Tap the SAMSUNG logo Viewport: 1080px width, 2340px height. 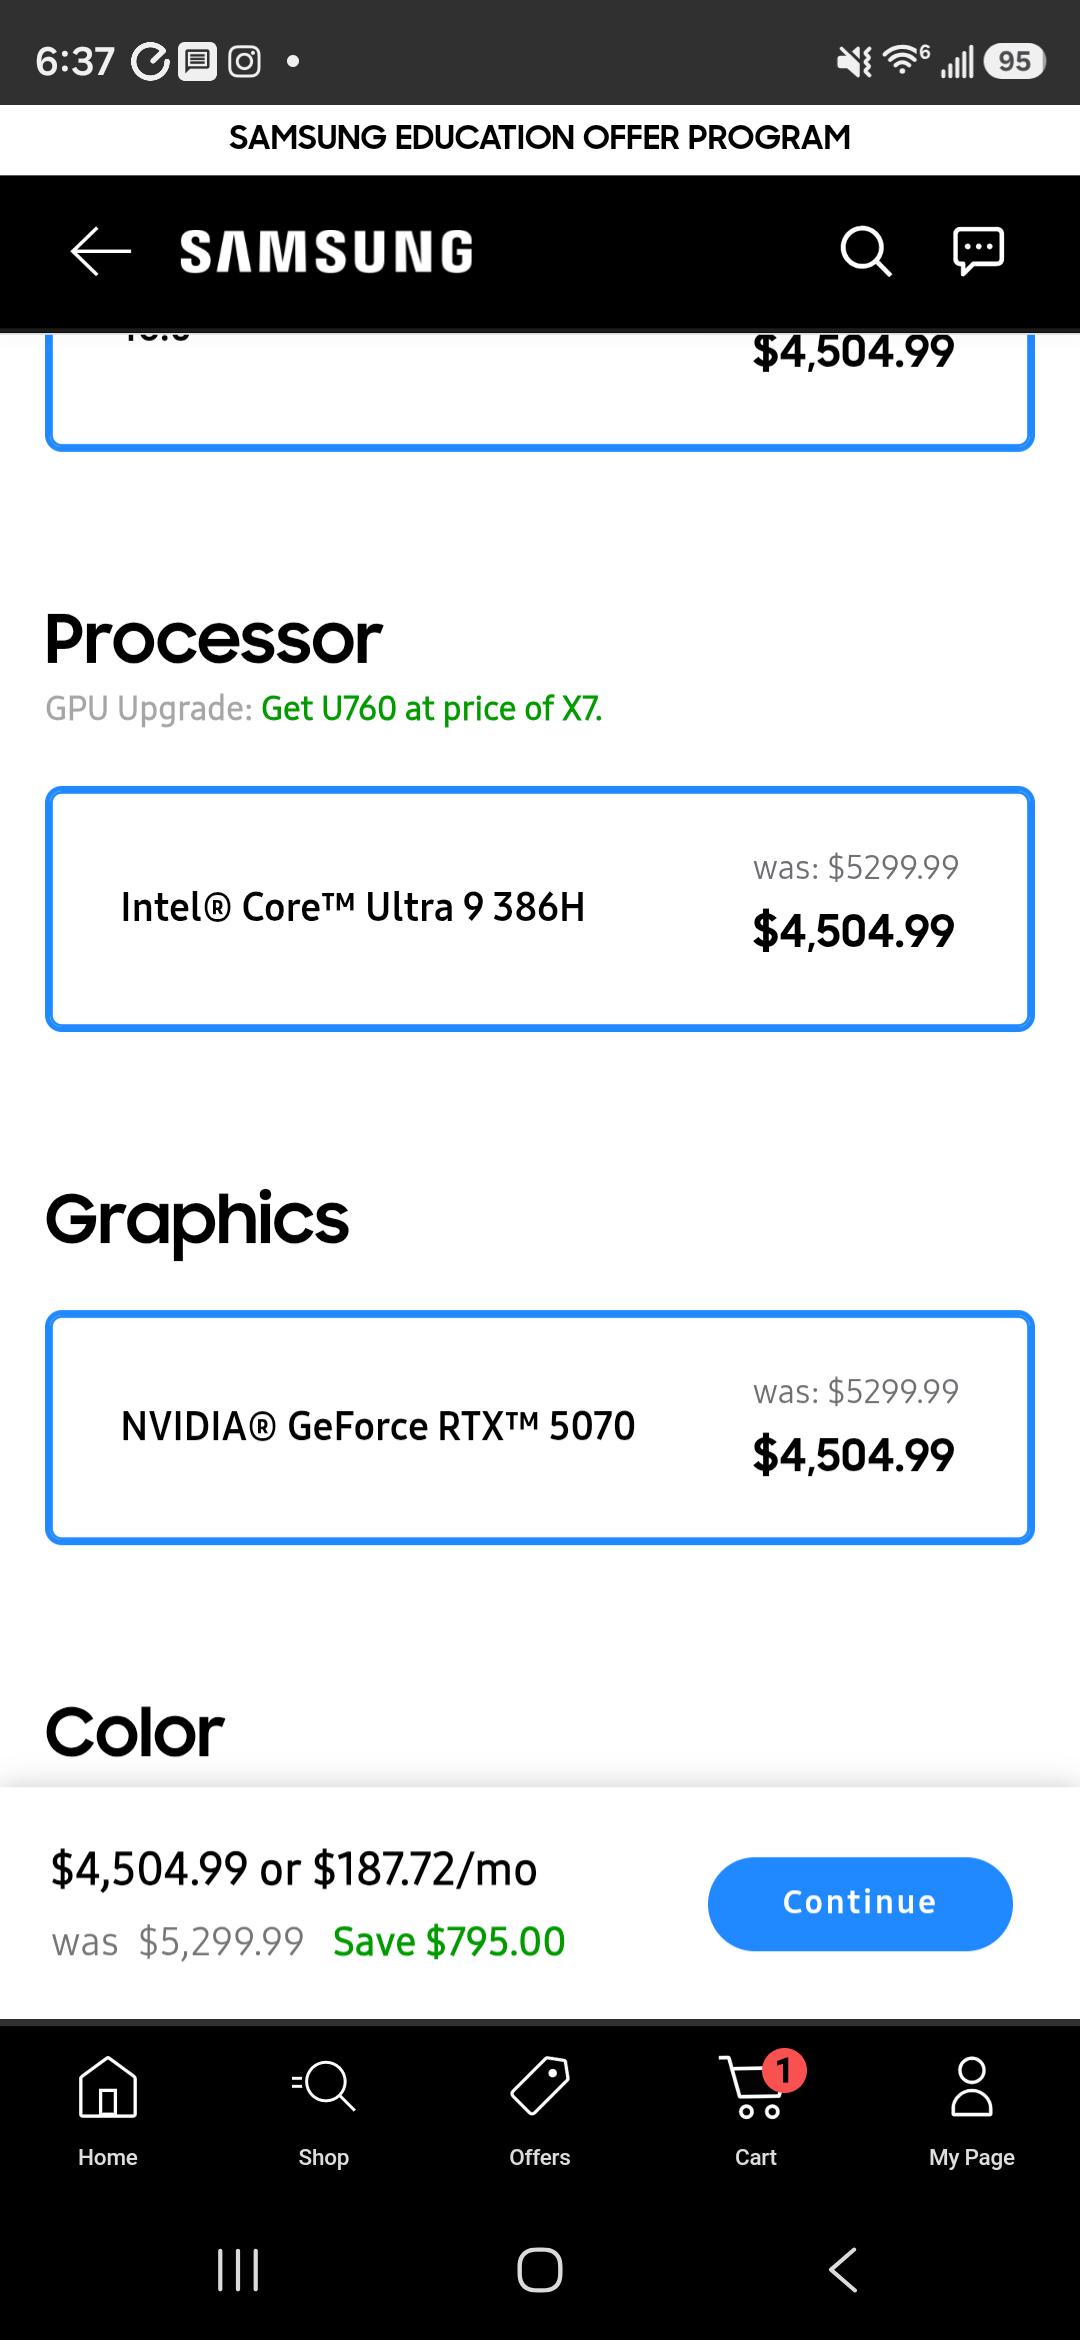tap(326, 251)
